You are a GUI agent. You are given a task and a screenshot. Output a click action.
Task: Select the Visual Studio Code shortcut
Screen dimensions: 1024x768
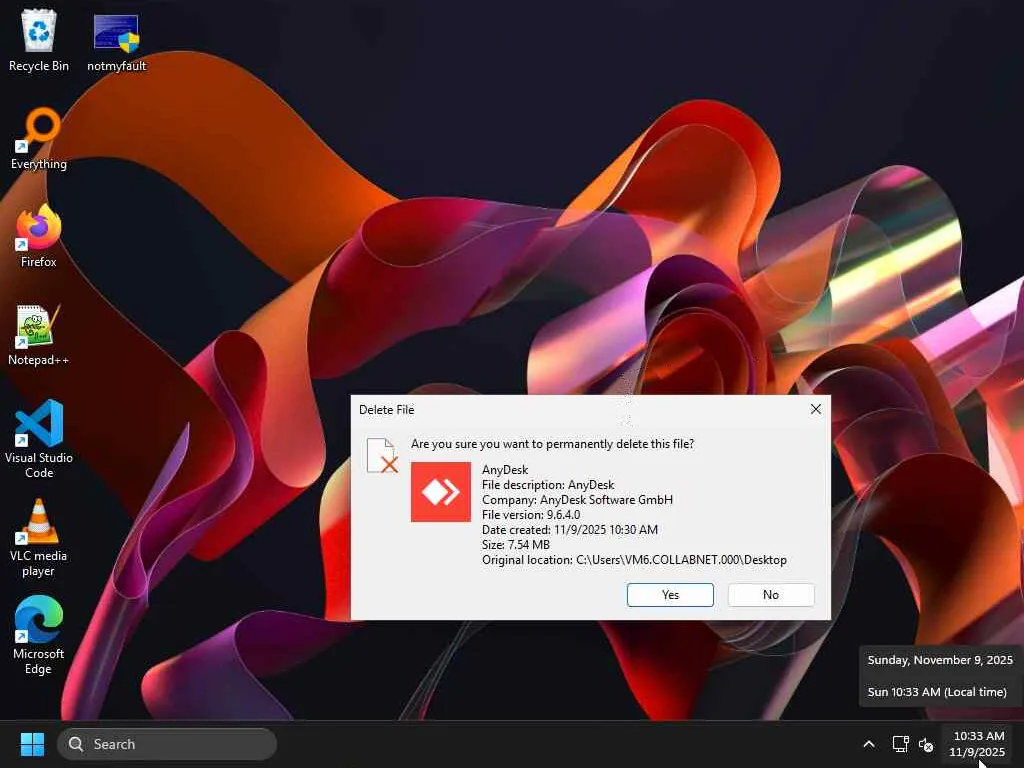tap(39, 439)
